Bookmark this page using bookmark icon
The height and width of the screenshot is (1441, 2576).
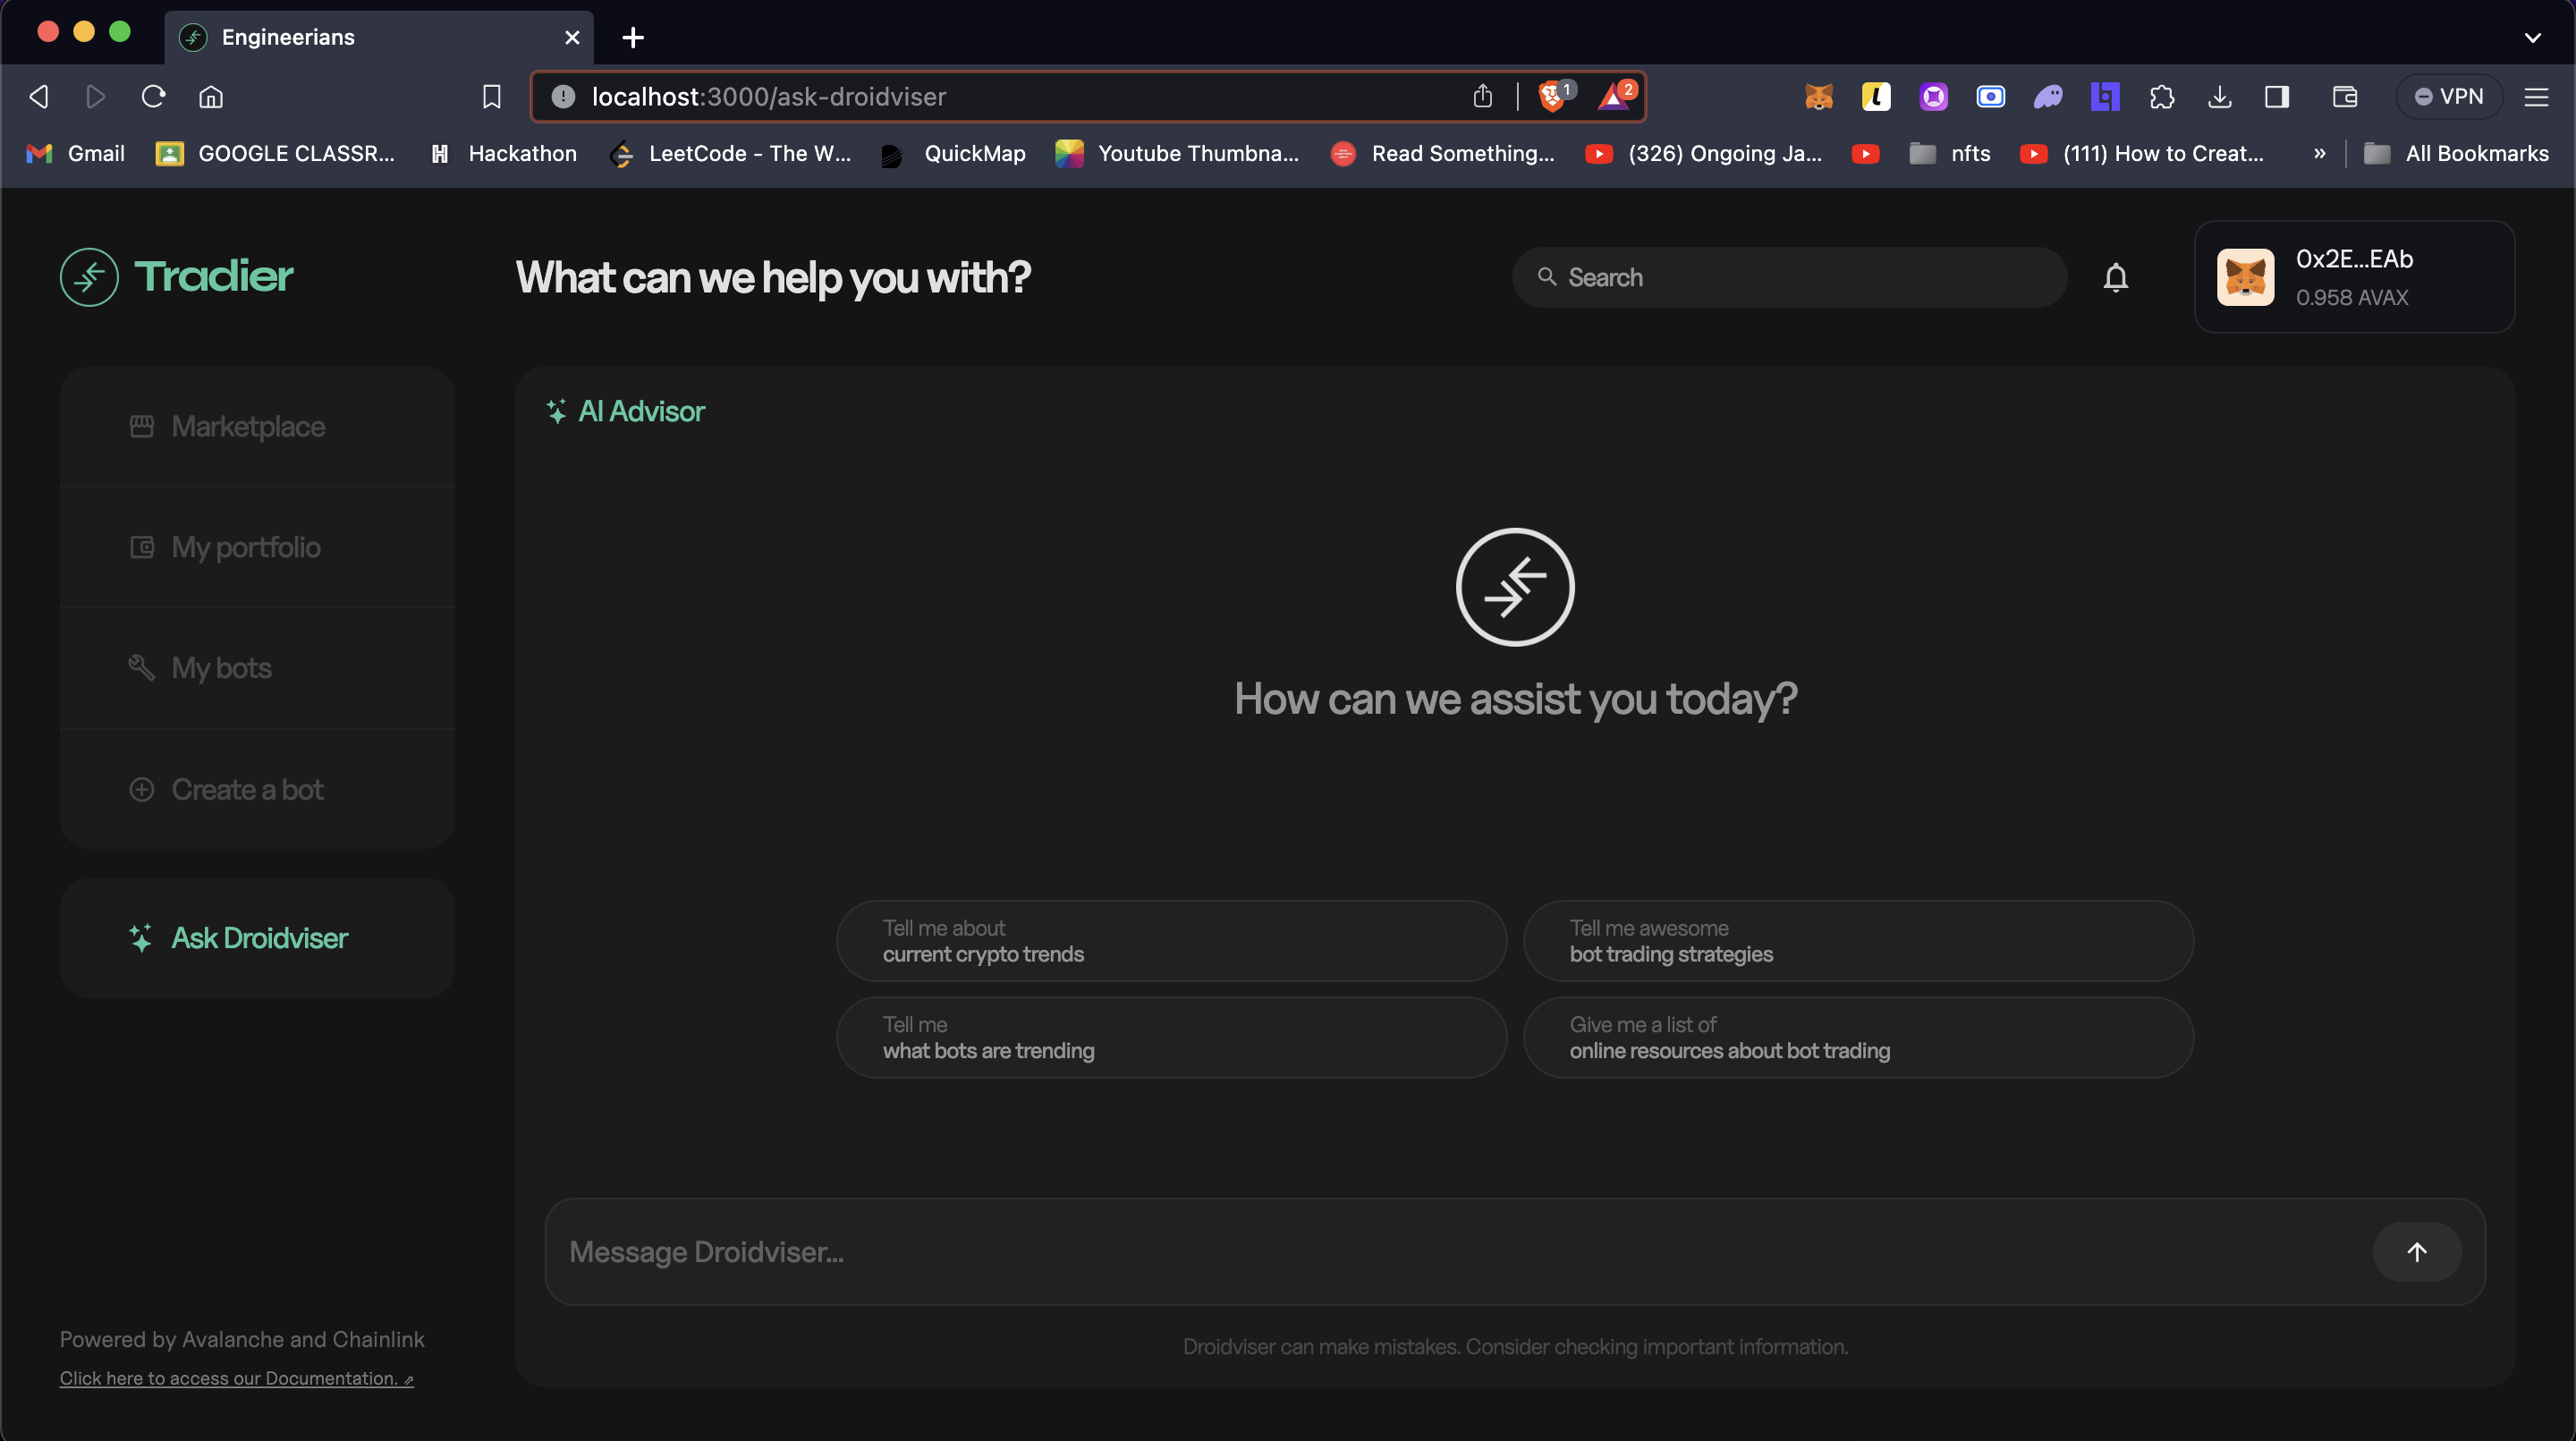pyautogui.click(x=491, y=97)
